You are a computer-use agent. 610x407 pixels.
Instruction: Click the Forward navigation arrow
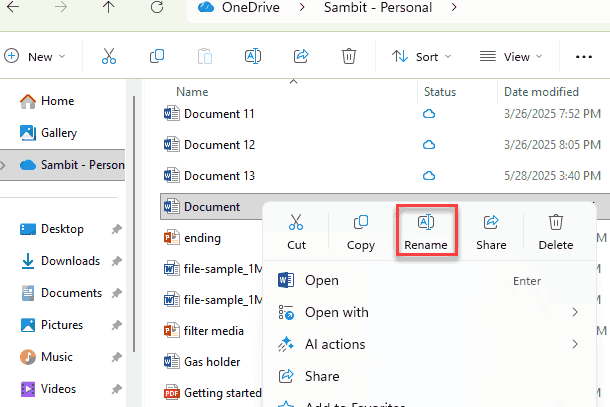pyautogui.click(x=61, y=7)
